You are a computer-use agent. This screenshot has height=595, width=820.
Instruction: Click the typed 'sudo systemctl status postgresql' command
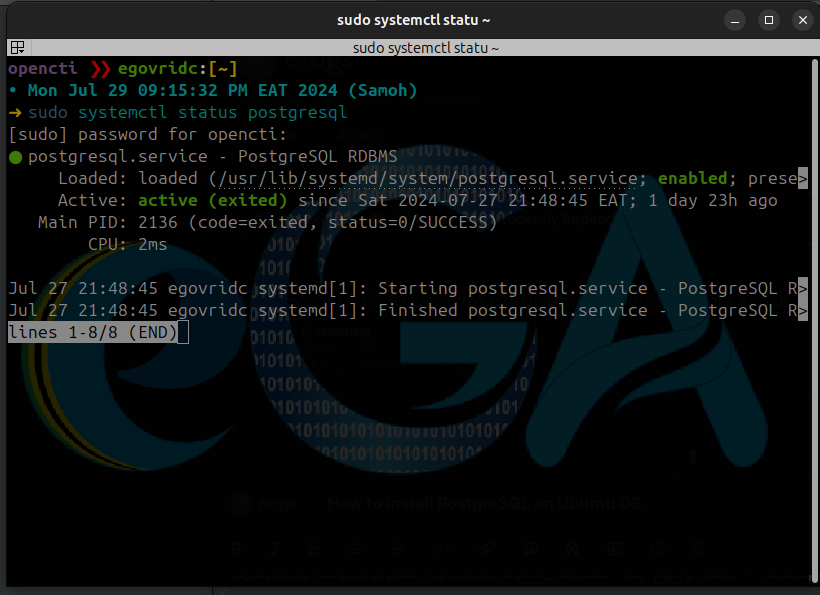coord(187,113)
